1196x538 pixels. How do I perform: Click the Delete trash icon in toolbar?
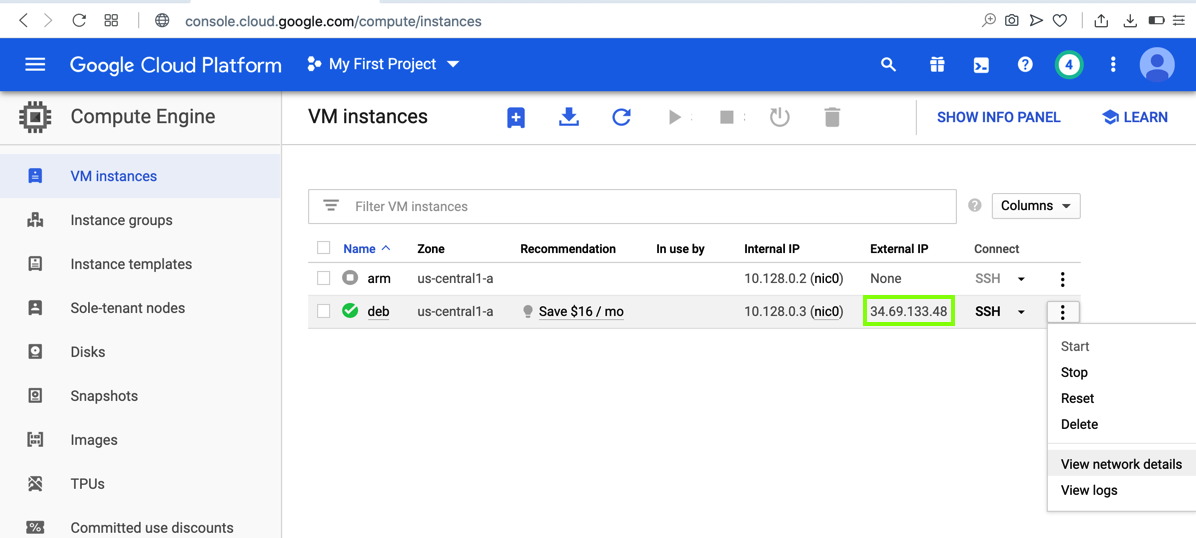click(x=832, y=118)
